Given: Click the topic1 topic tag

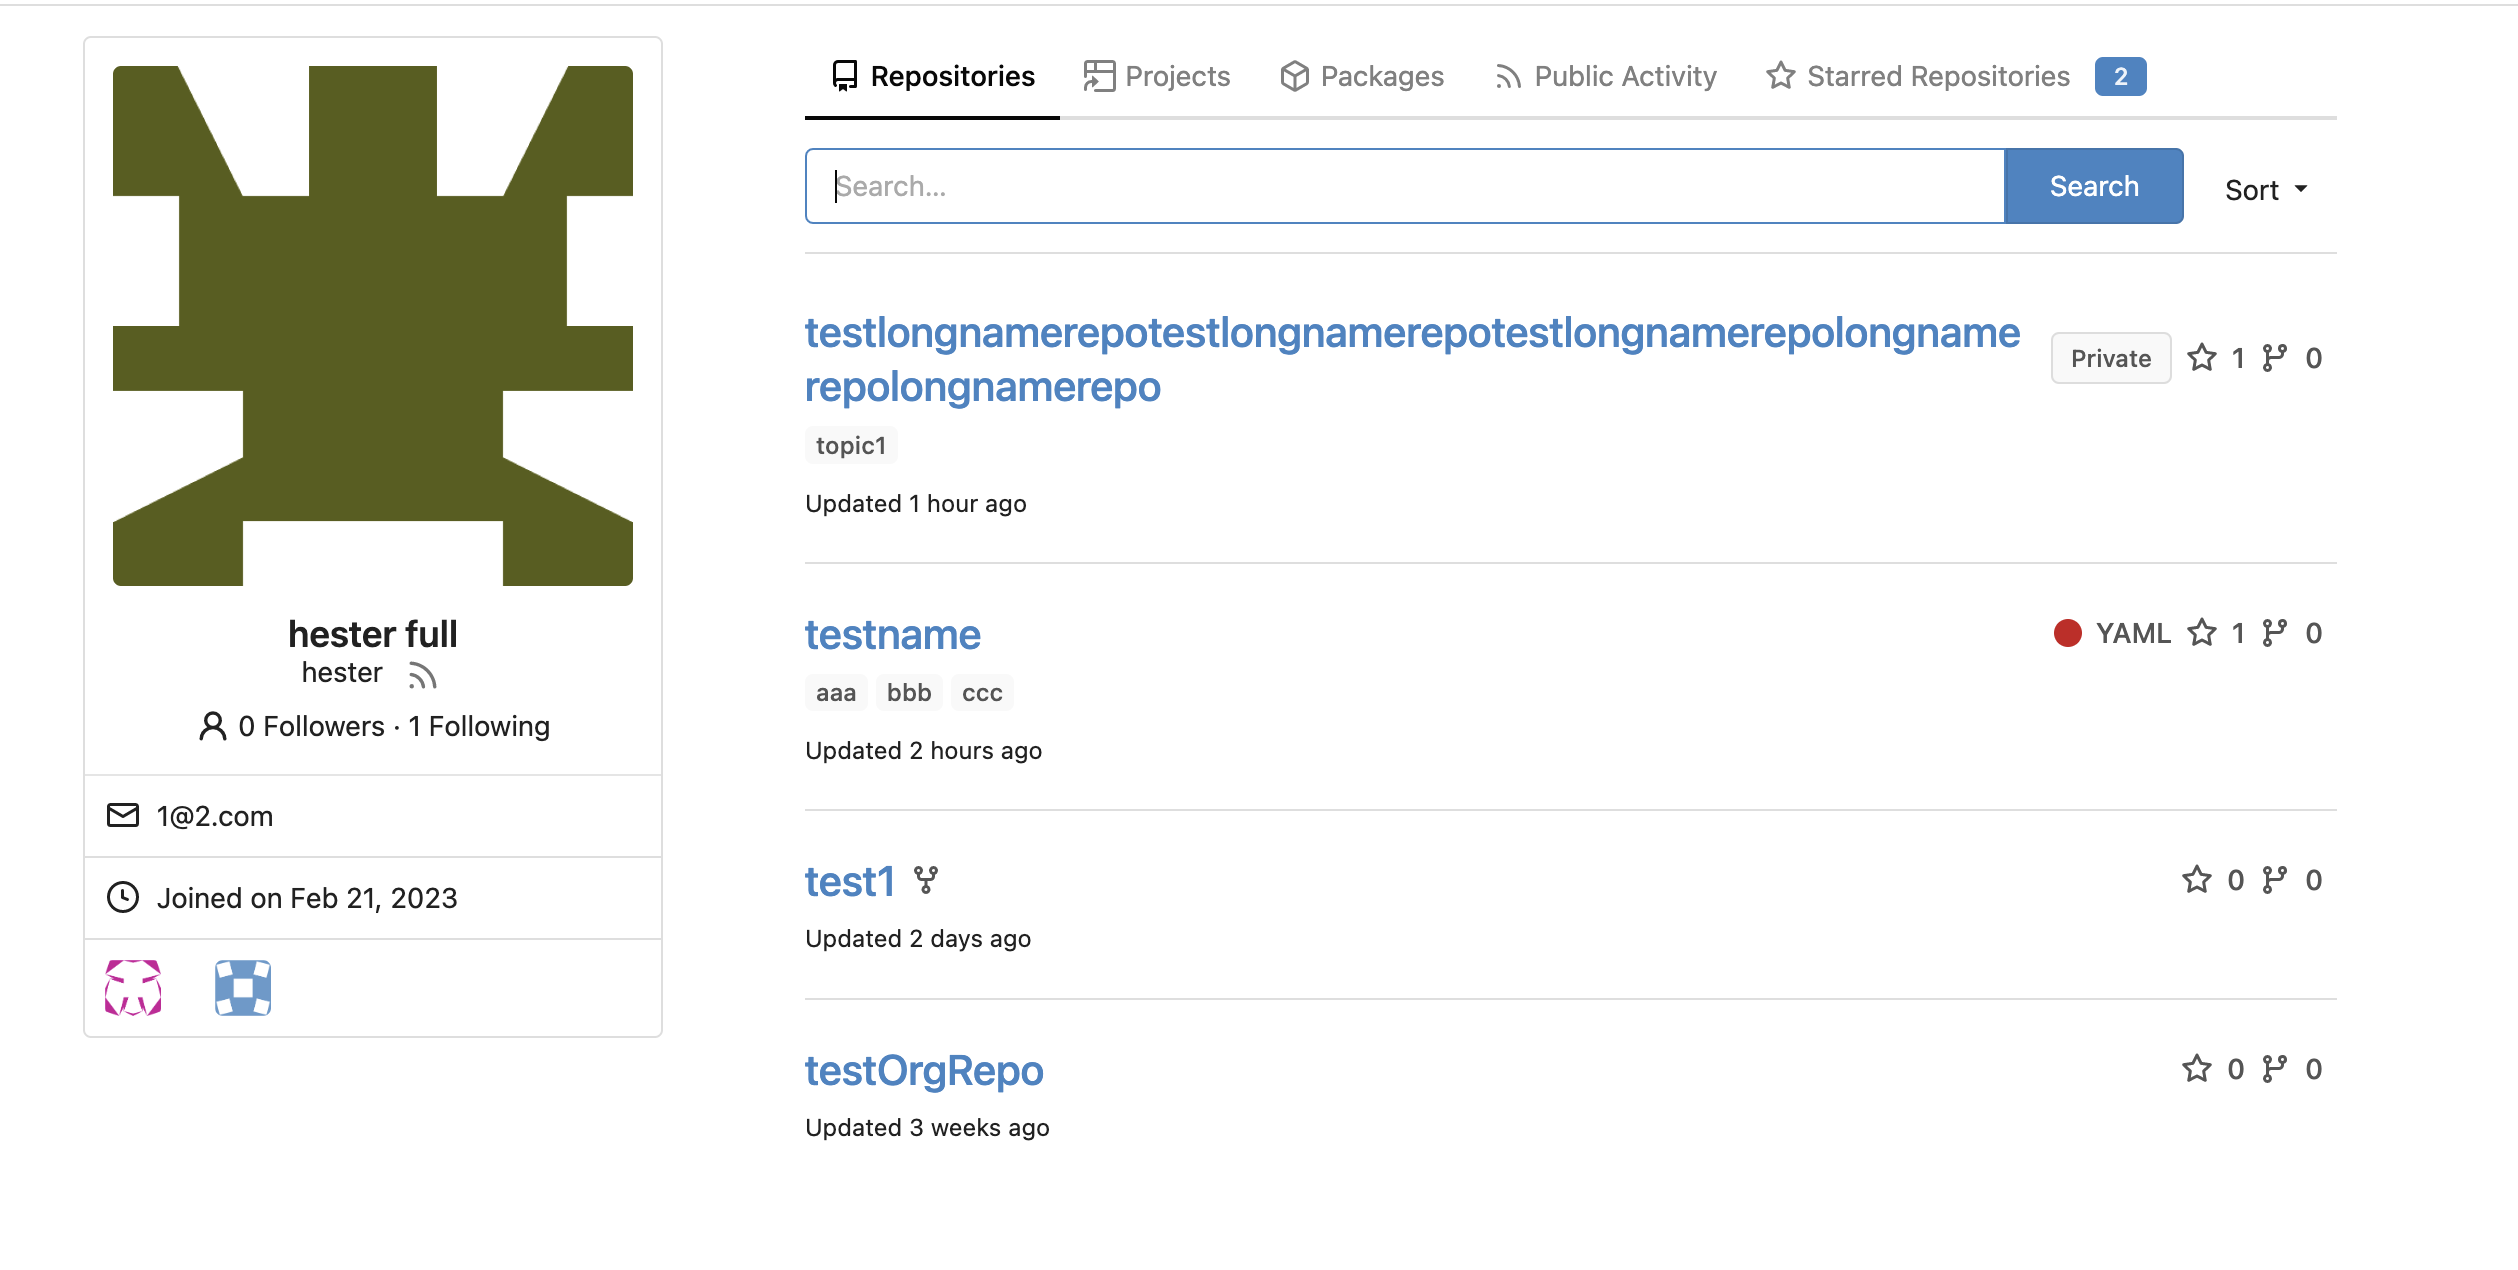Looking at the screenshot, I should click(x=851, y=446).
